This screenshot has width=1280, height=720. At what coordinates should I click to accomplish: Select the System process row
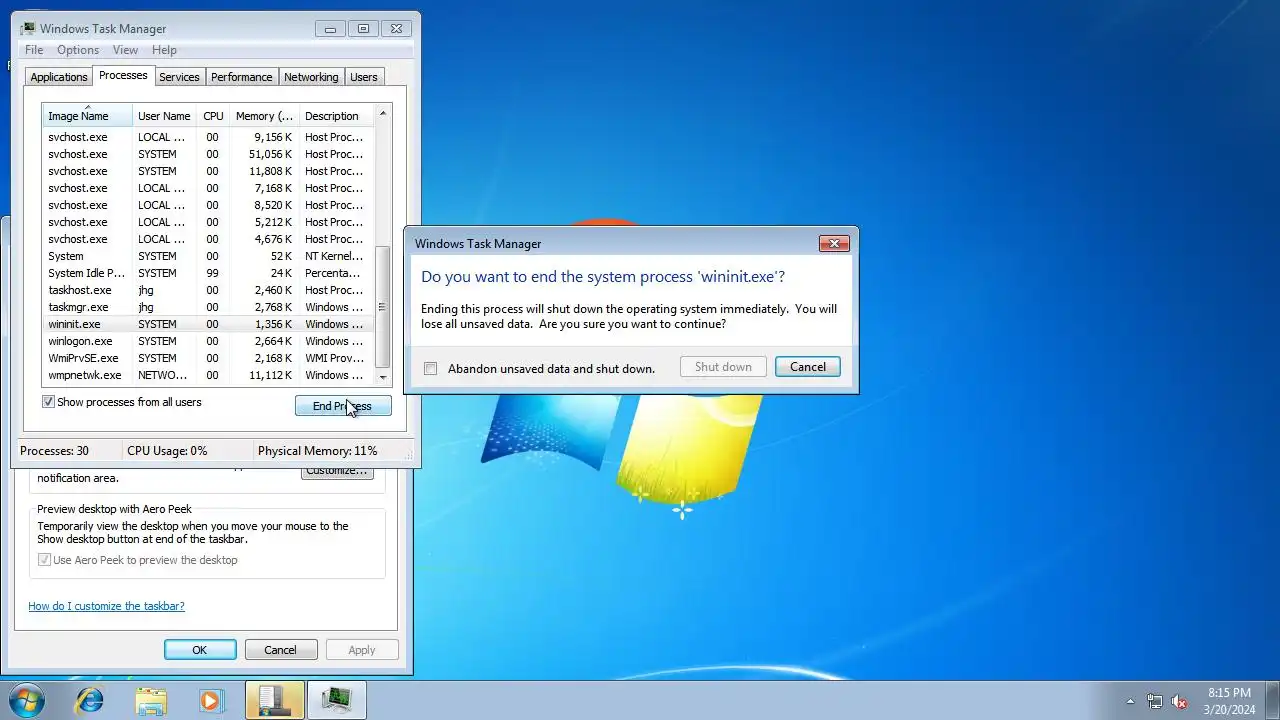click(x=208, y=256)
